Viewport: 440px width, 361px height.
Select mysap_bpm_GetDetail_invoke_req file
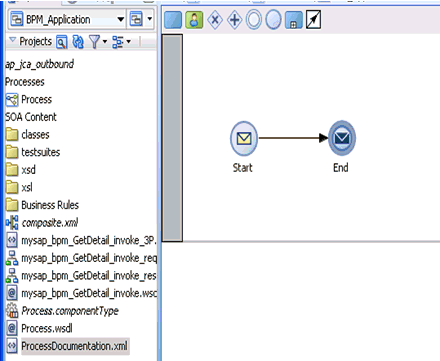tap(89, 258)
